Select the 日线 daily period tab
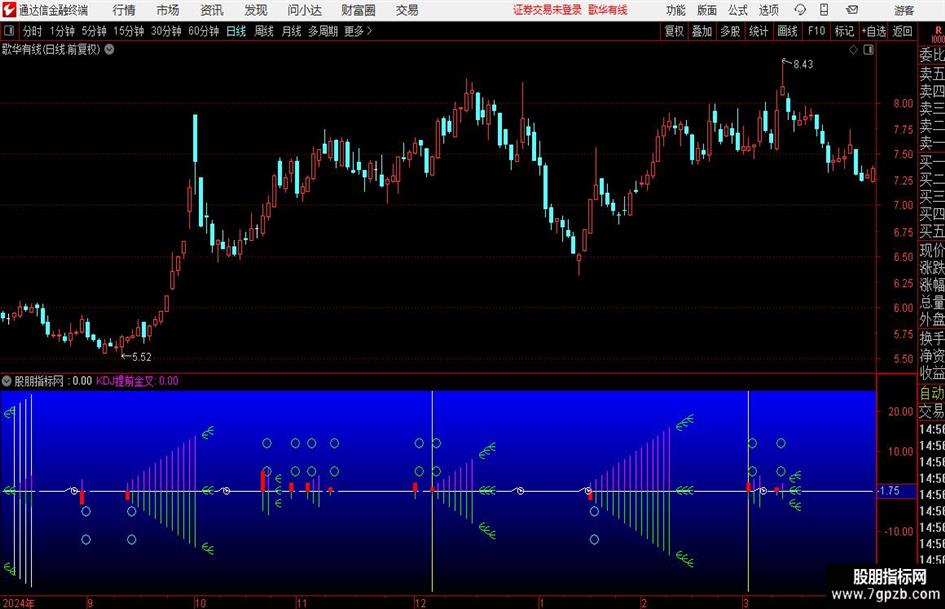This screenshot has width=945, height=609. [236, 31]
